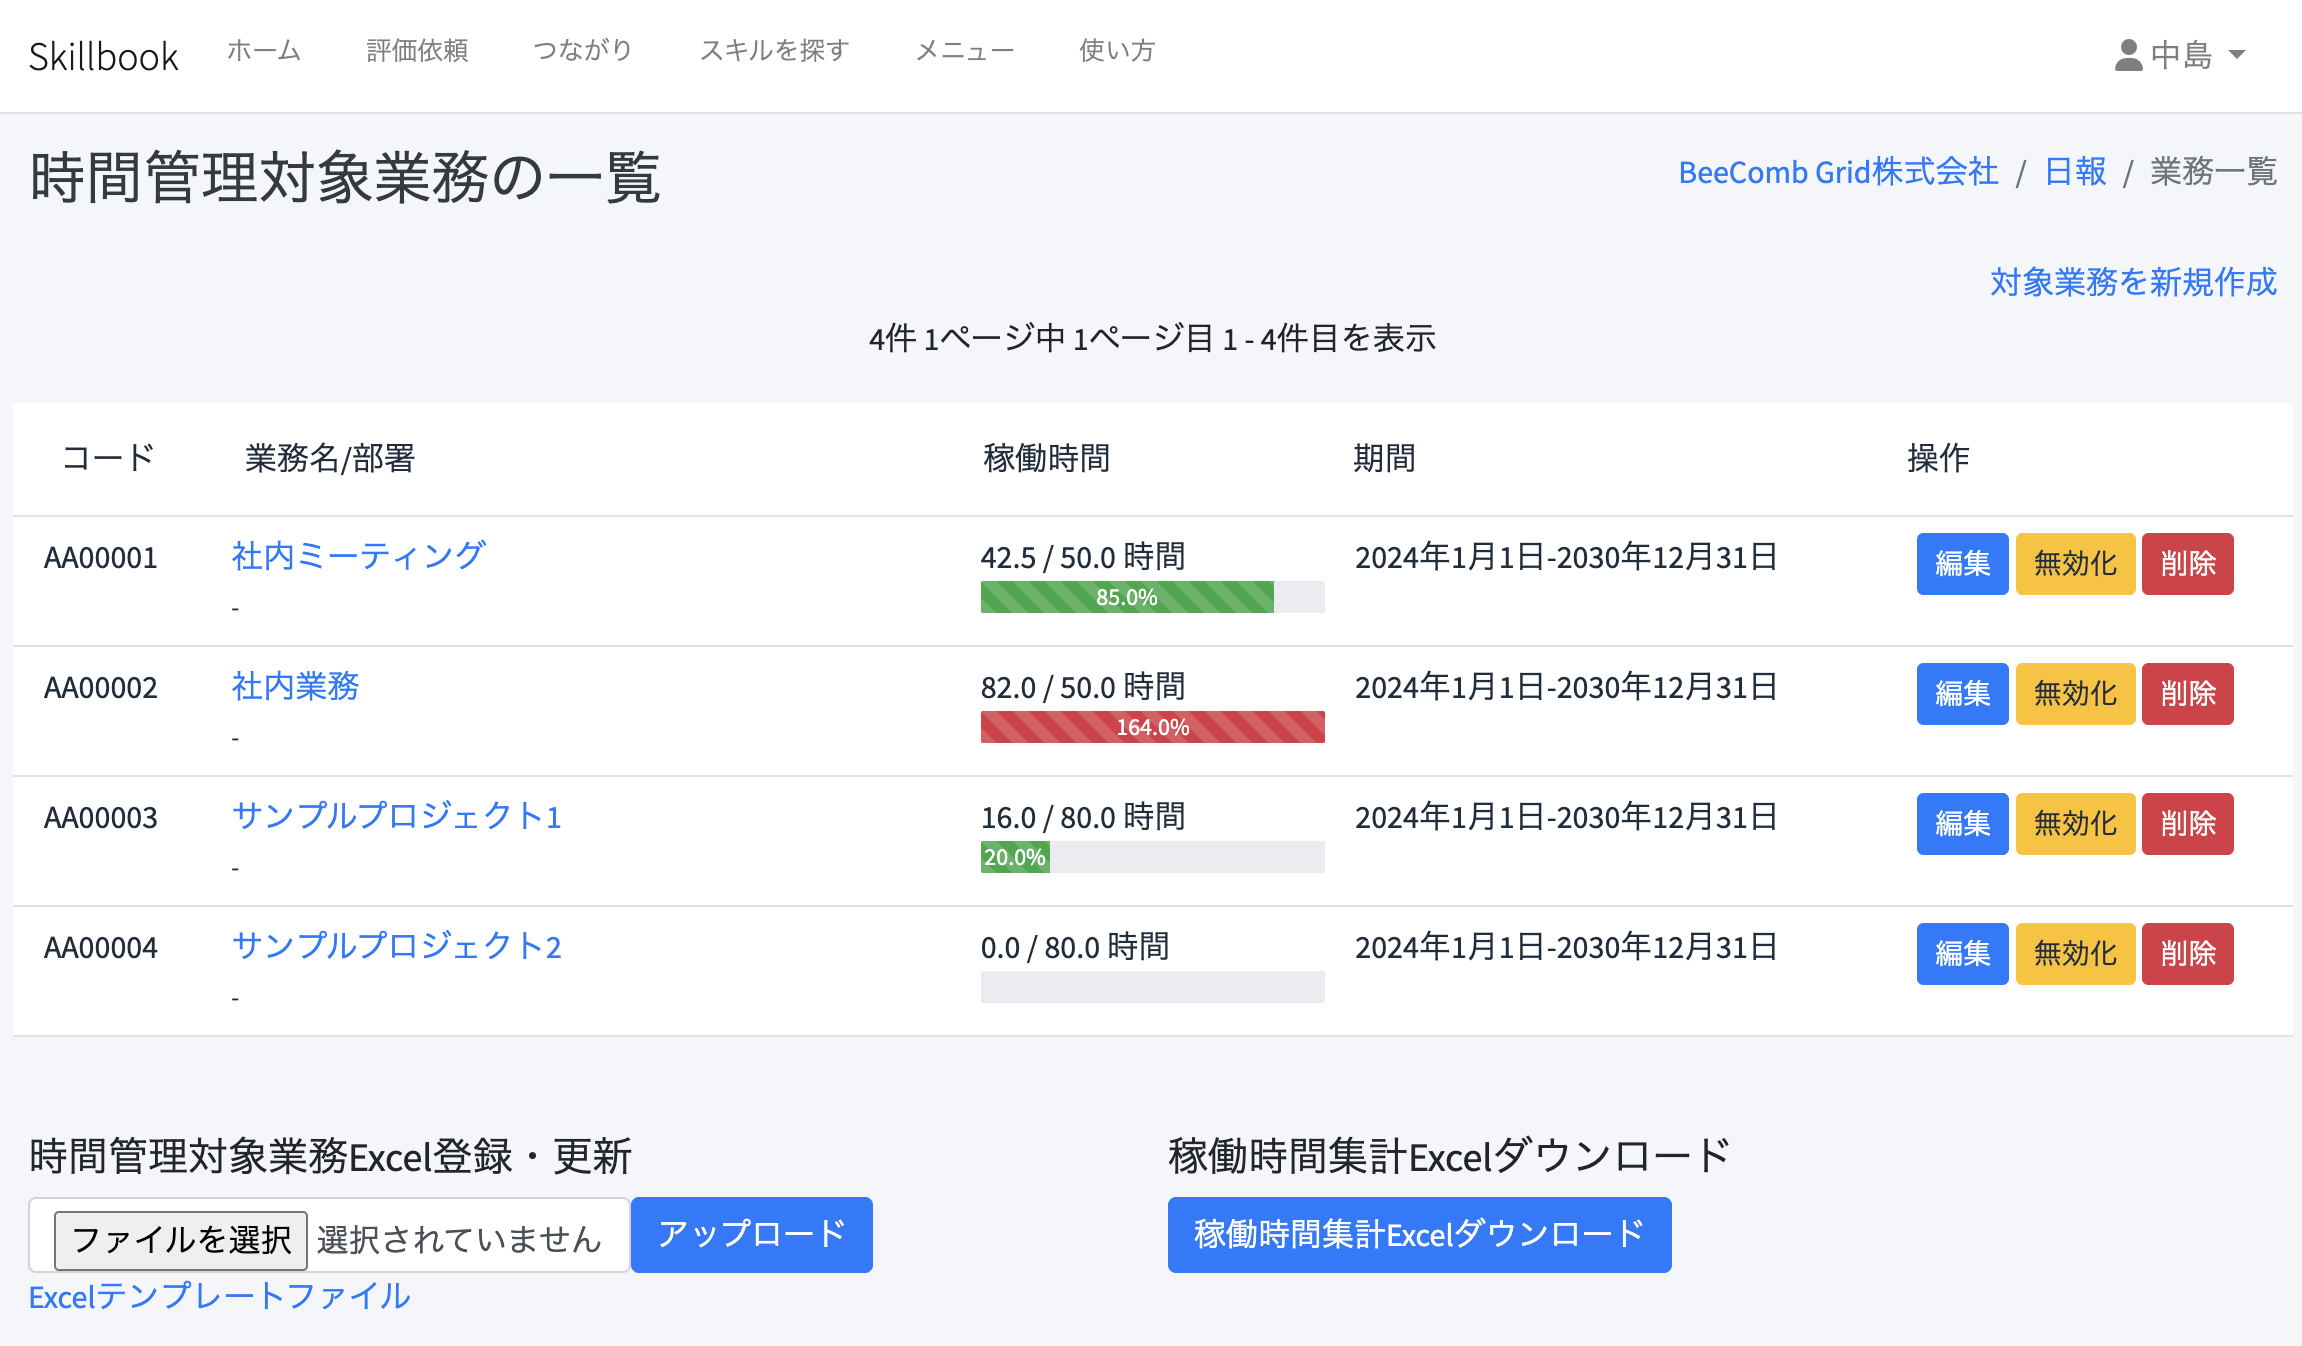The width and height of the screenshot is (2302, 1346).
Task: Click the 業務一覧 breadcrumb text
Action: pyautogui.click(x=2213, y=172)
